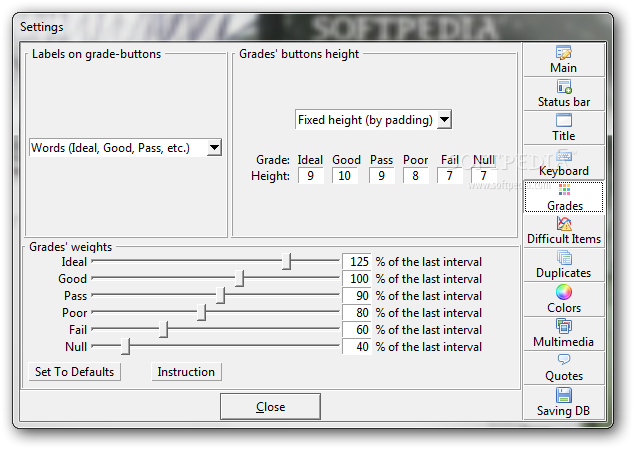Open the Main settings icon
Image resolution: width=634 pixels, height=449 pixels.
pyautogui.click(x=563, y=53)
